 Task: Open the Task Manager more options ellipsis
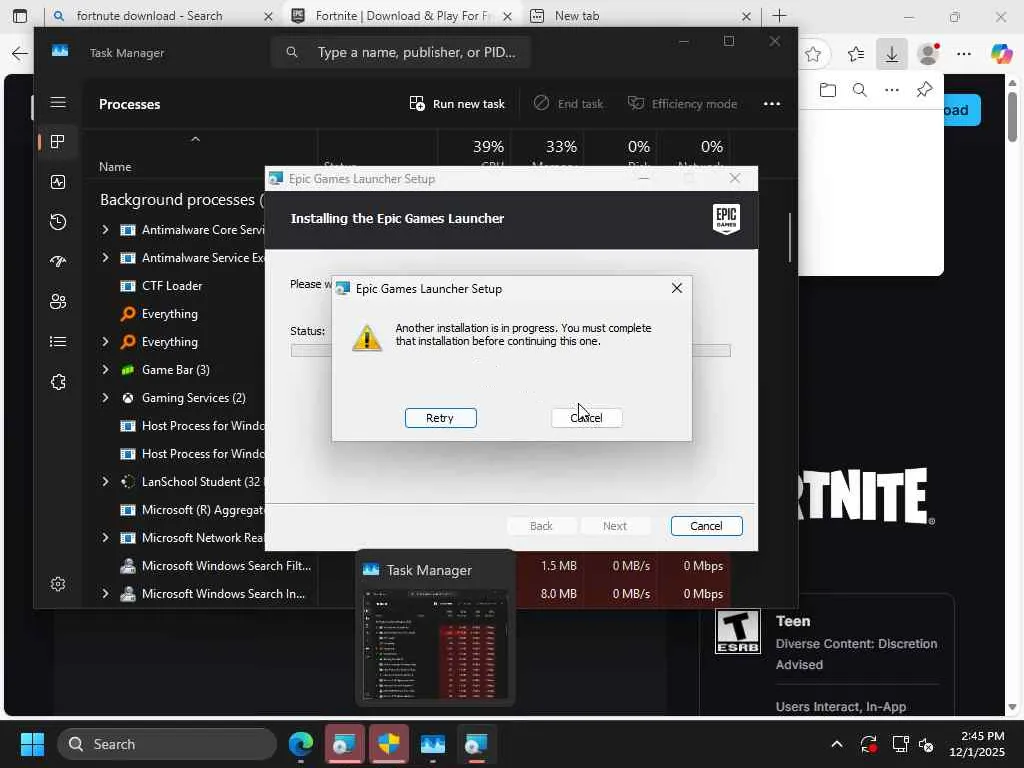point(772,104)
